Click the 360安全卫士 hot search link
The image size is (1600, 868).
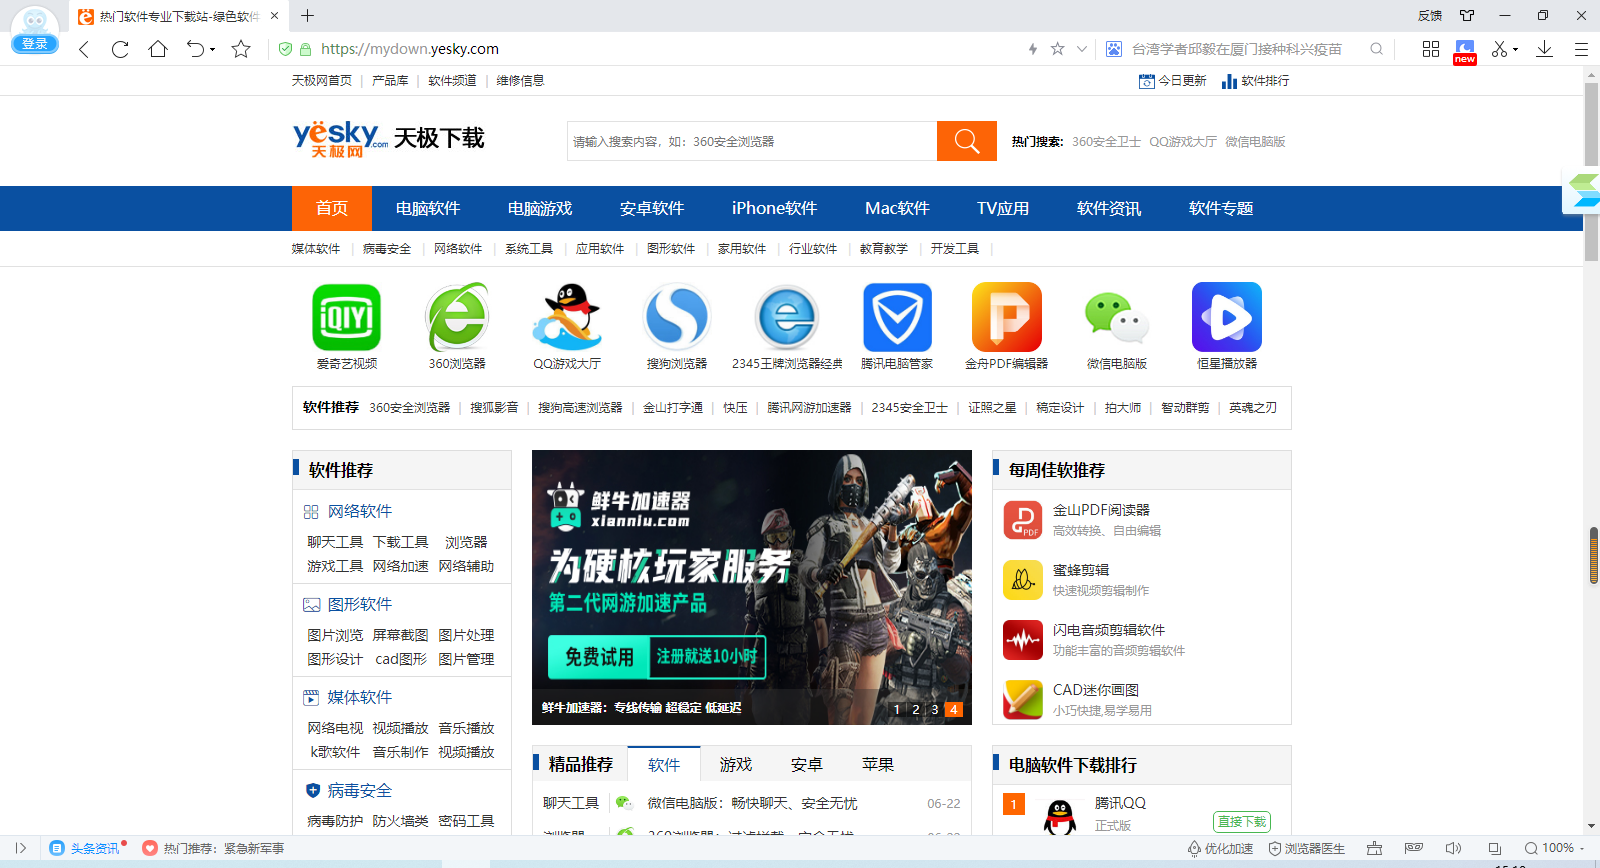(x=1106, y=142)
